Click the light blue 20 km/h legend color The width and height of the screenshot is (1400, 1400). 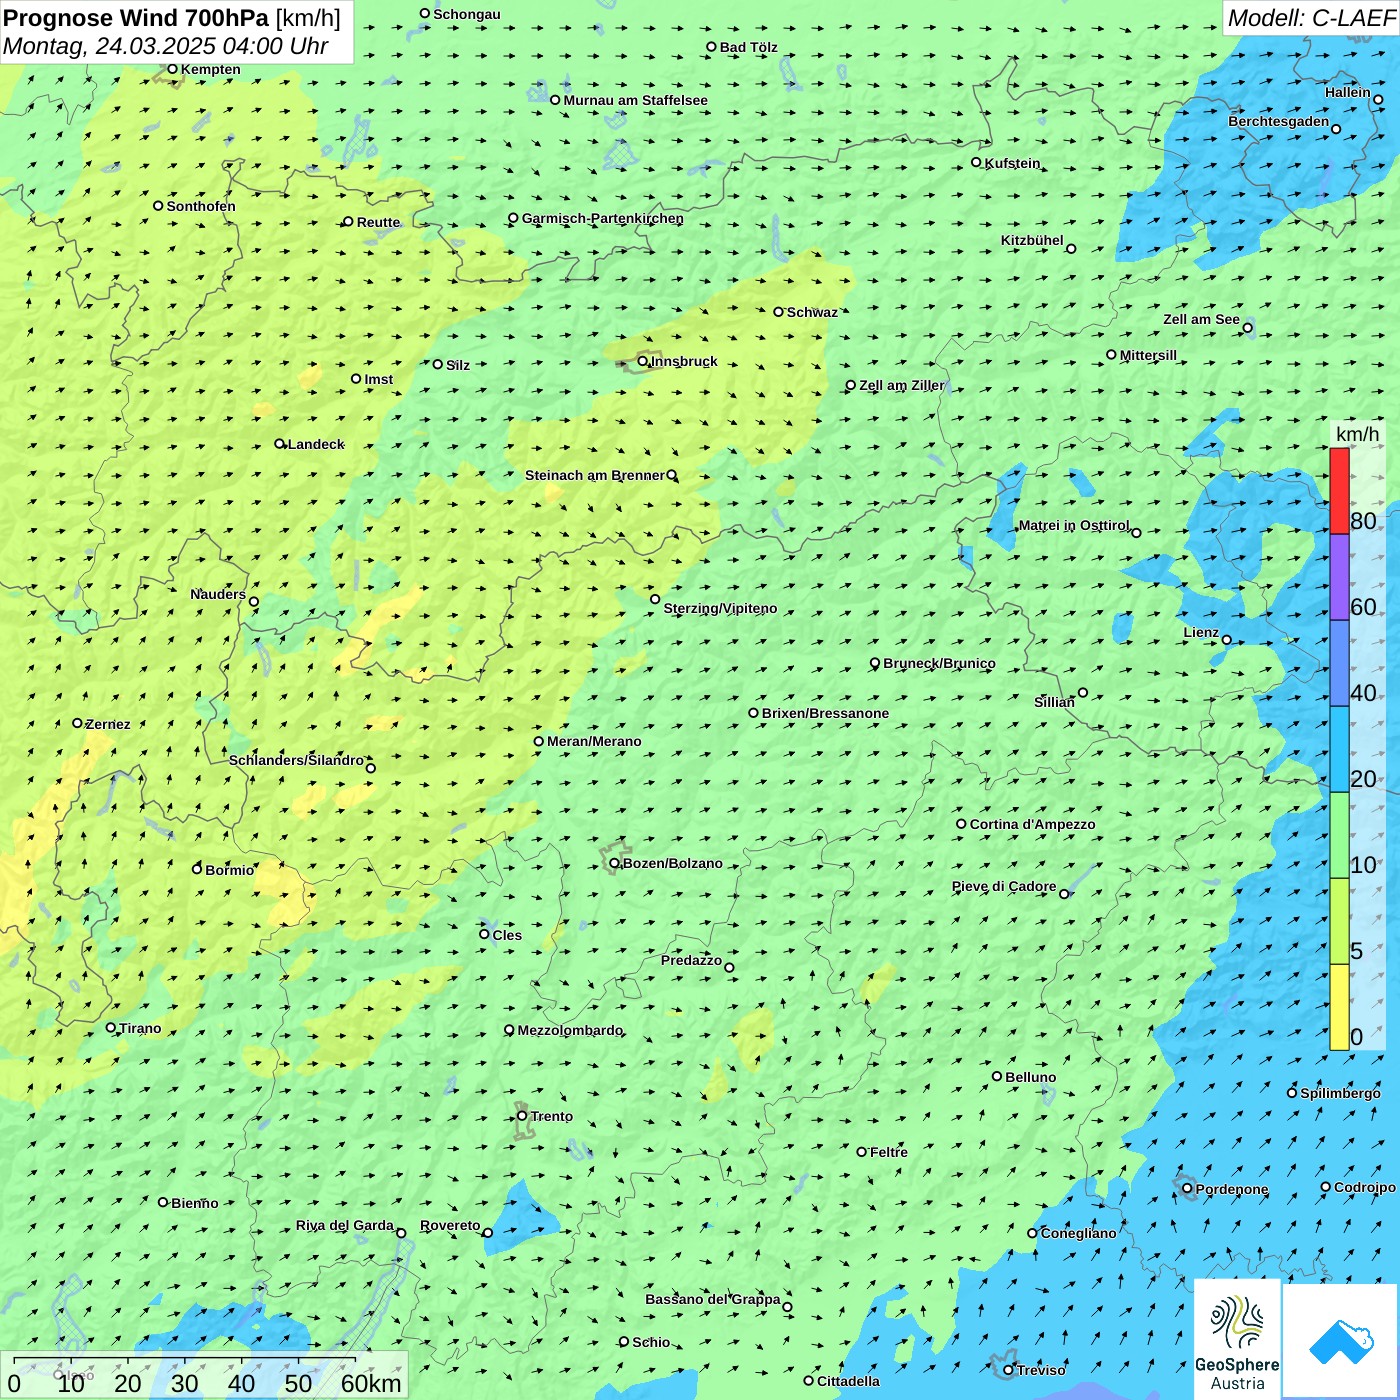(x=1339, y=749)
